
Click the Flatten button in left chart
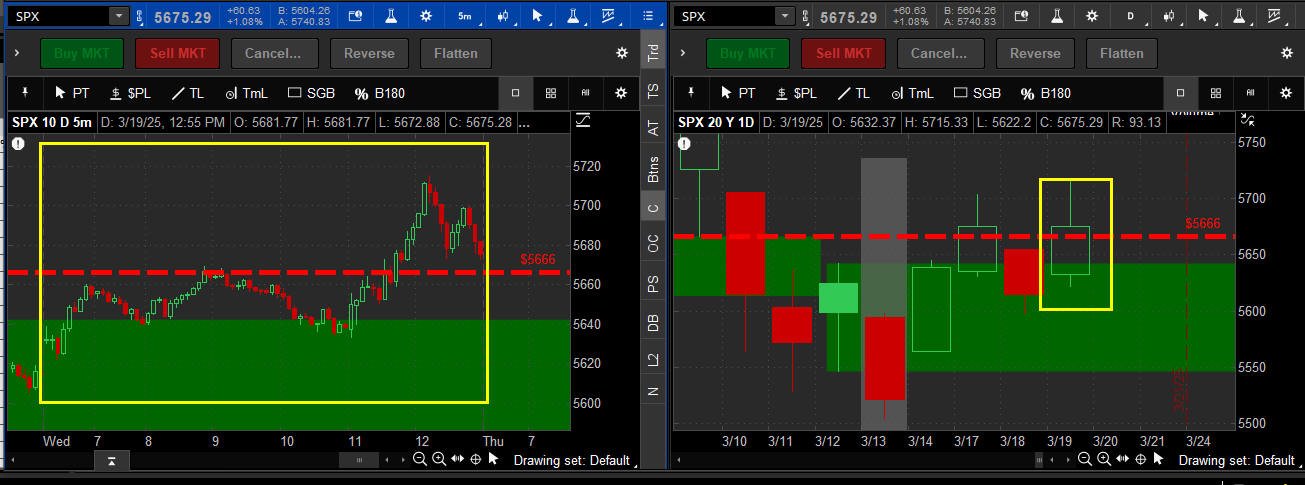pos(455,53)
